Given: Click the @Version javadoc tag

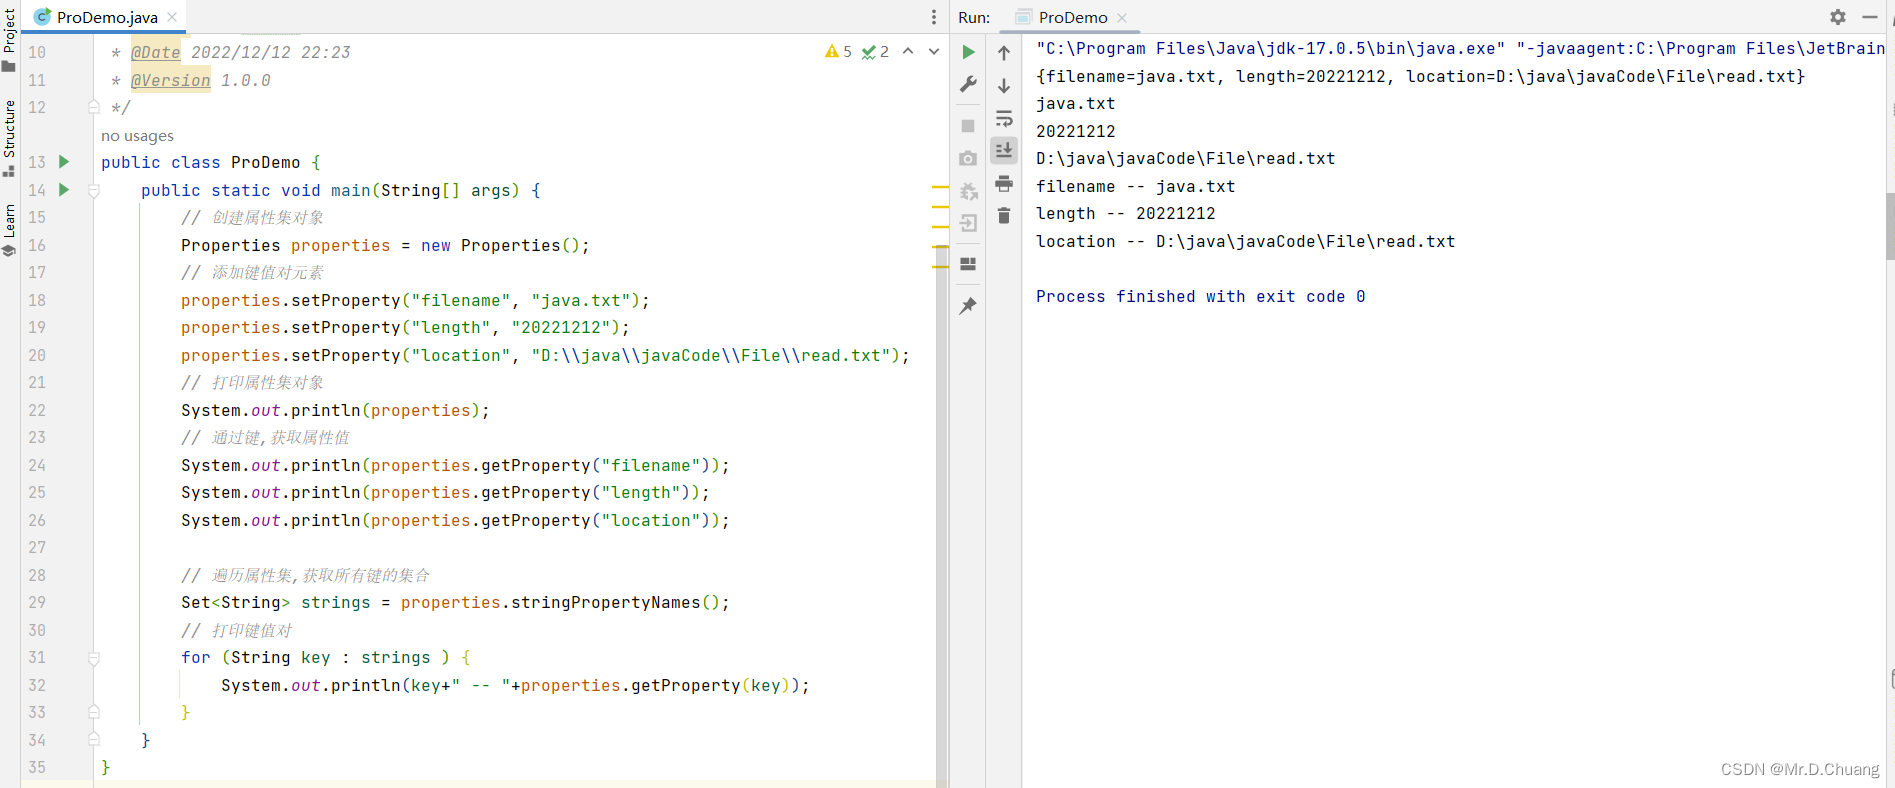Looking at the screenshot, I should point(171,80).
